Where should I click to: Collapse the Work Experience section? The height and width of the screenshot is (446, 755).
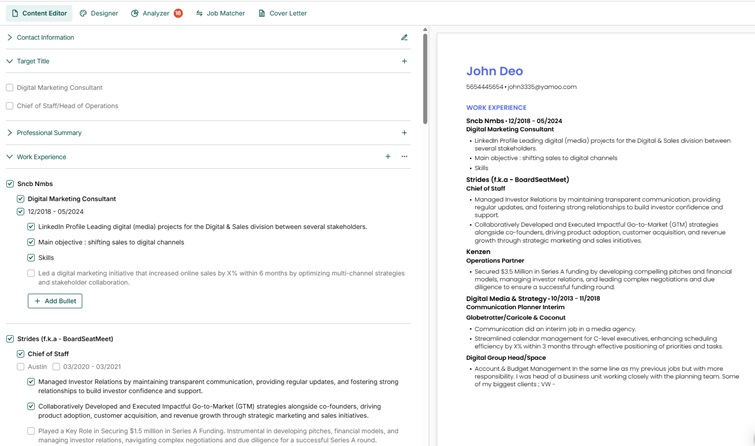pos(10,157)
